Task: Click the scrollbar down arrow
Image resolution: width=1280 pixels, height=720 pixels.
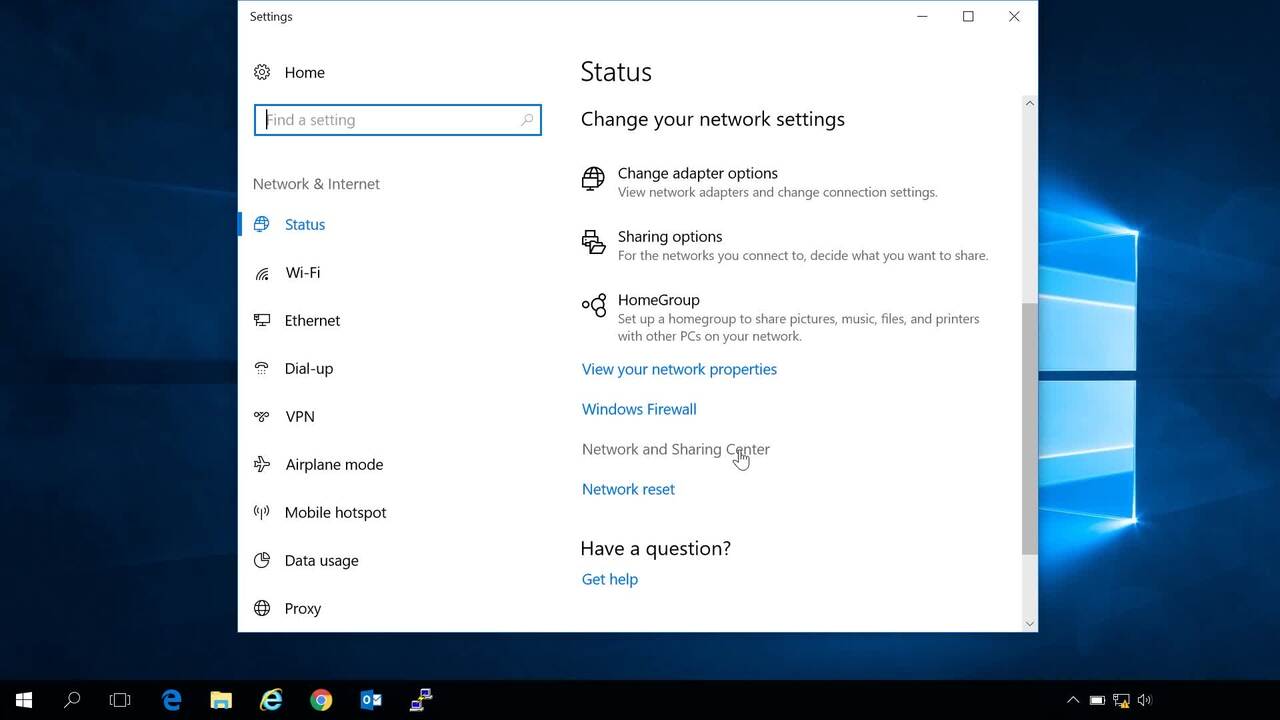Action: coord(1029,623)
